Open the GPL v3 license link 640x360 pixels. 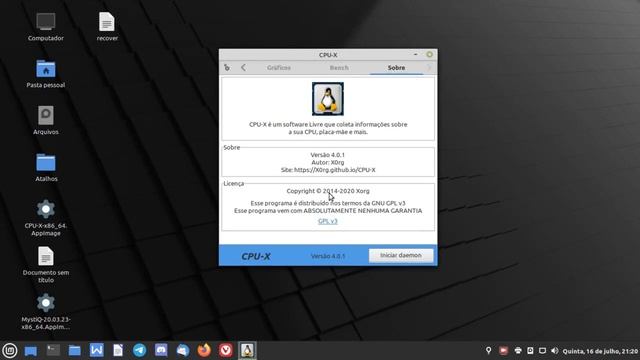click(328, 221)
